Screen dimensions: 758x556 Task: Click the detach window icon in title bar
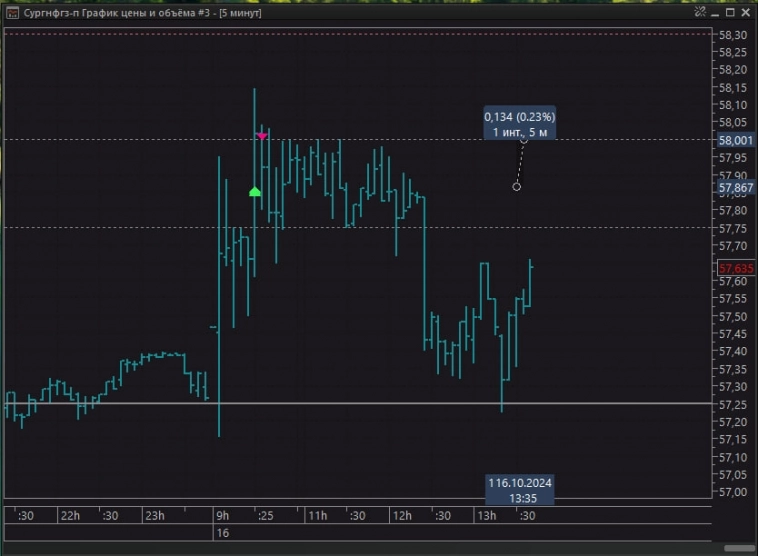click(x=701, y=12)
